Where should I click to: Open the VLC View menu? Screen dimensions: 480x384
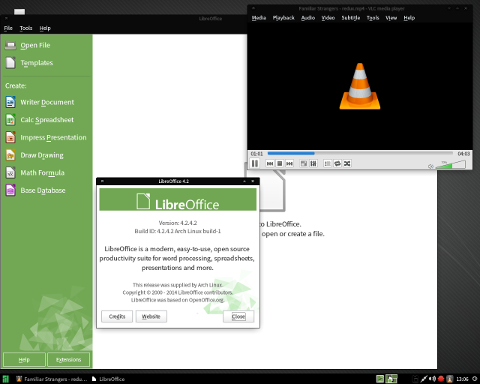coord(391,18)
